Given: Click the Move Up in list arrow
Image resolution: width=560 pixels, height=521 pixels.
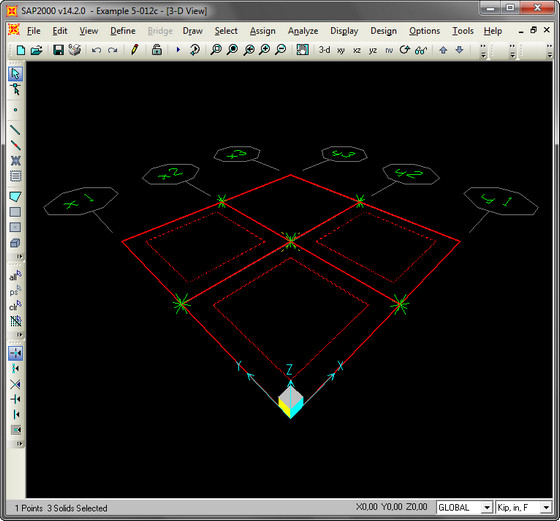Looking at the screenshot, I should [443, 50].
